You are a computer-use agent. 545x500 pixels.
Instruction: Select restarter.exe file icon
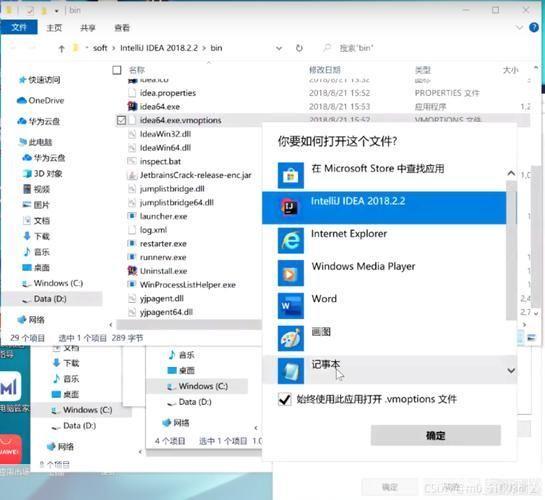(x=132, y=244)
